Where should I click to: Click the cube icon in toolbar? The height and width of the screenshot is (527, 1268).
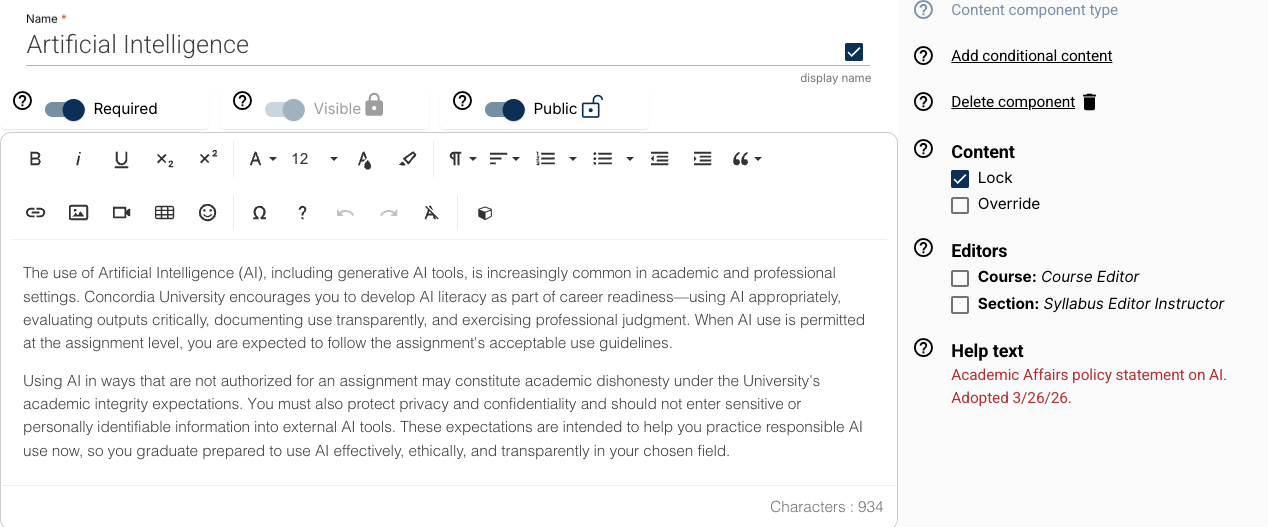[484, 212]
